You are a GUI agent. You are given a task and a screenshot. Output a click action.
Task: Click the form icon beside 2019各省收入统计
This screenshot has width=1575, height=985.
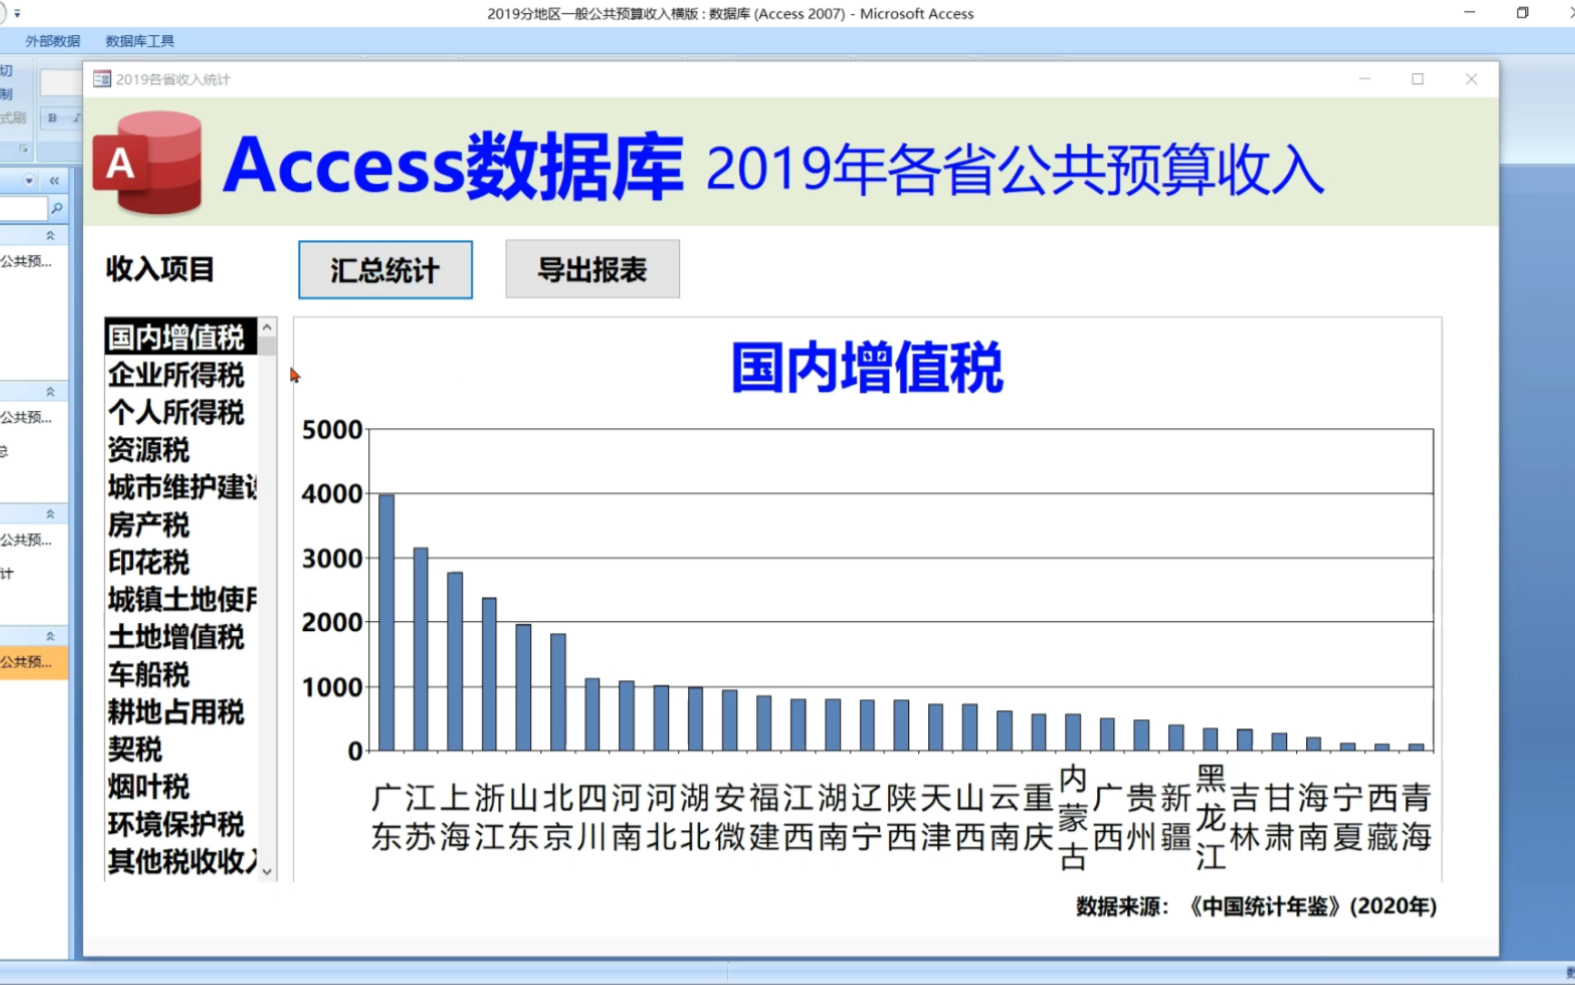click(x=102, y=79)
